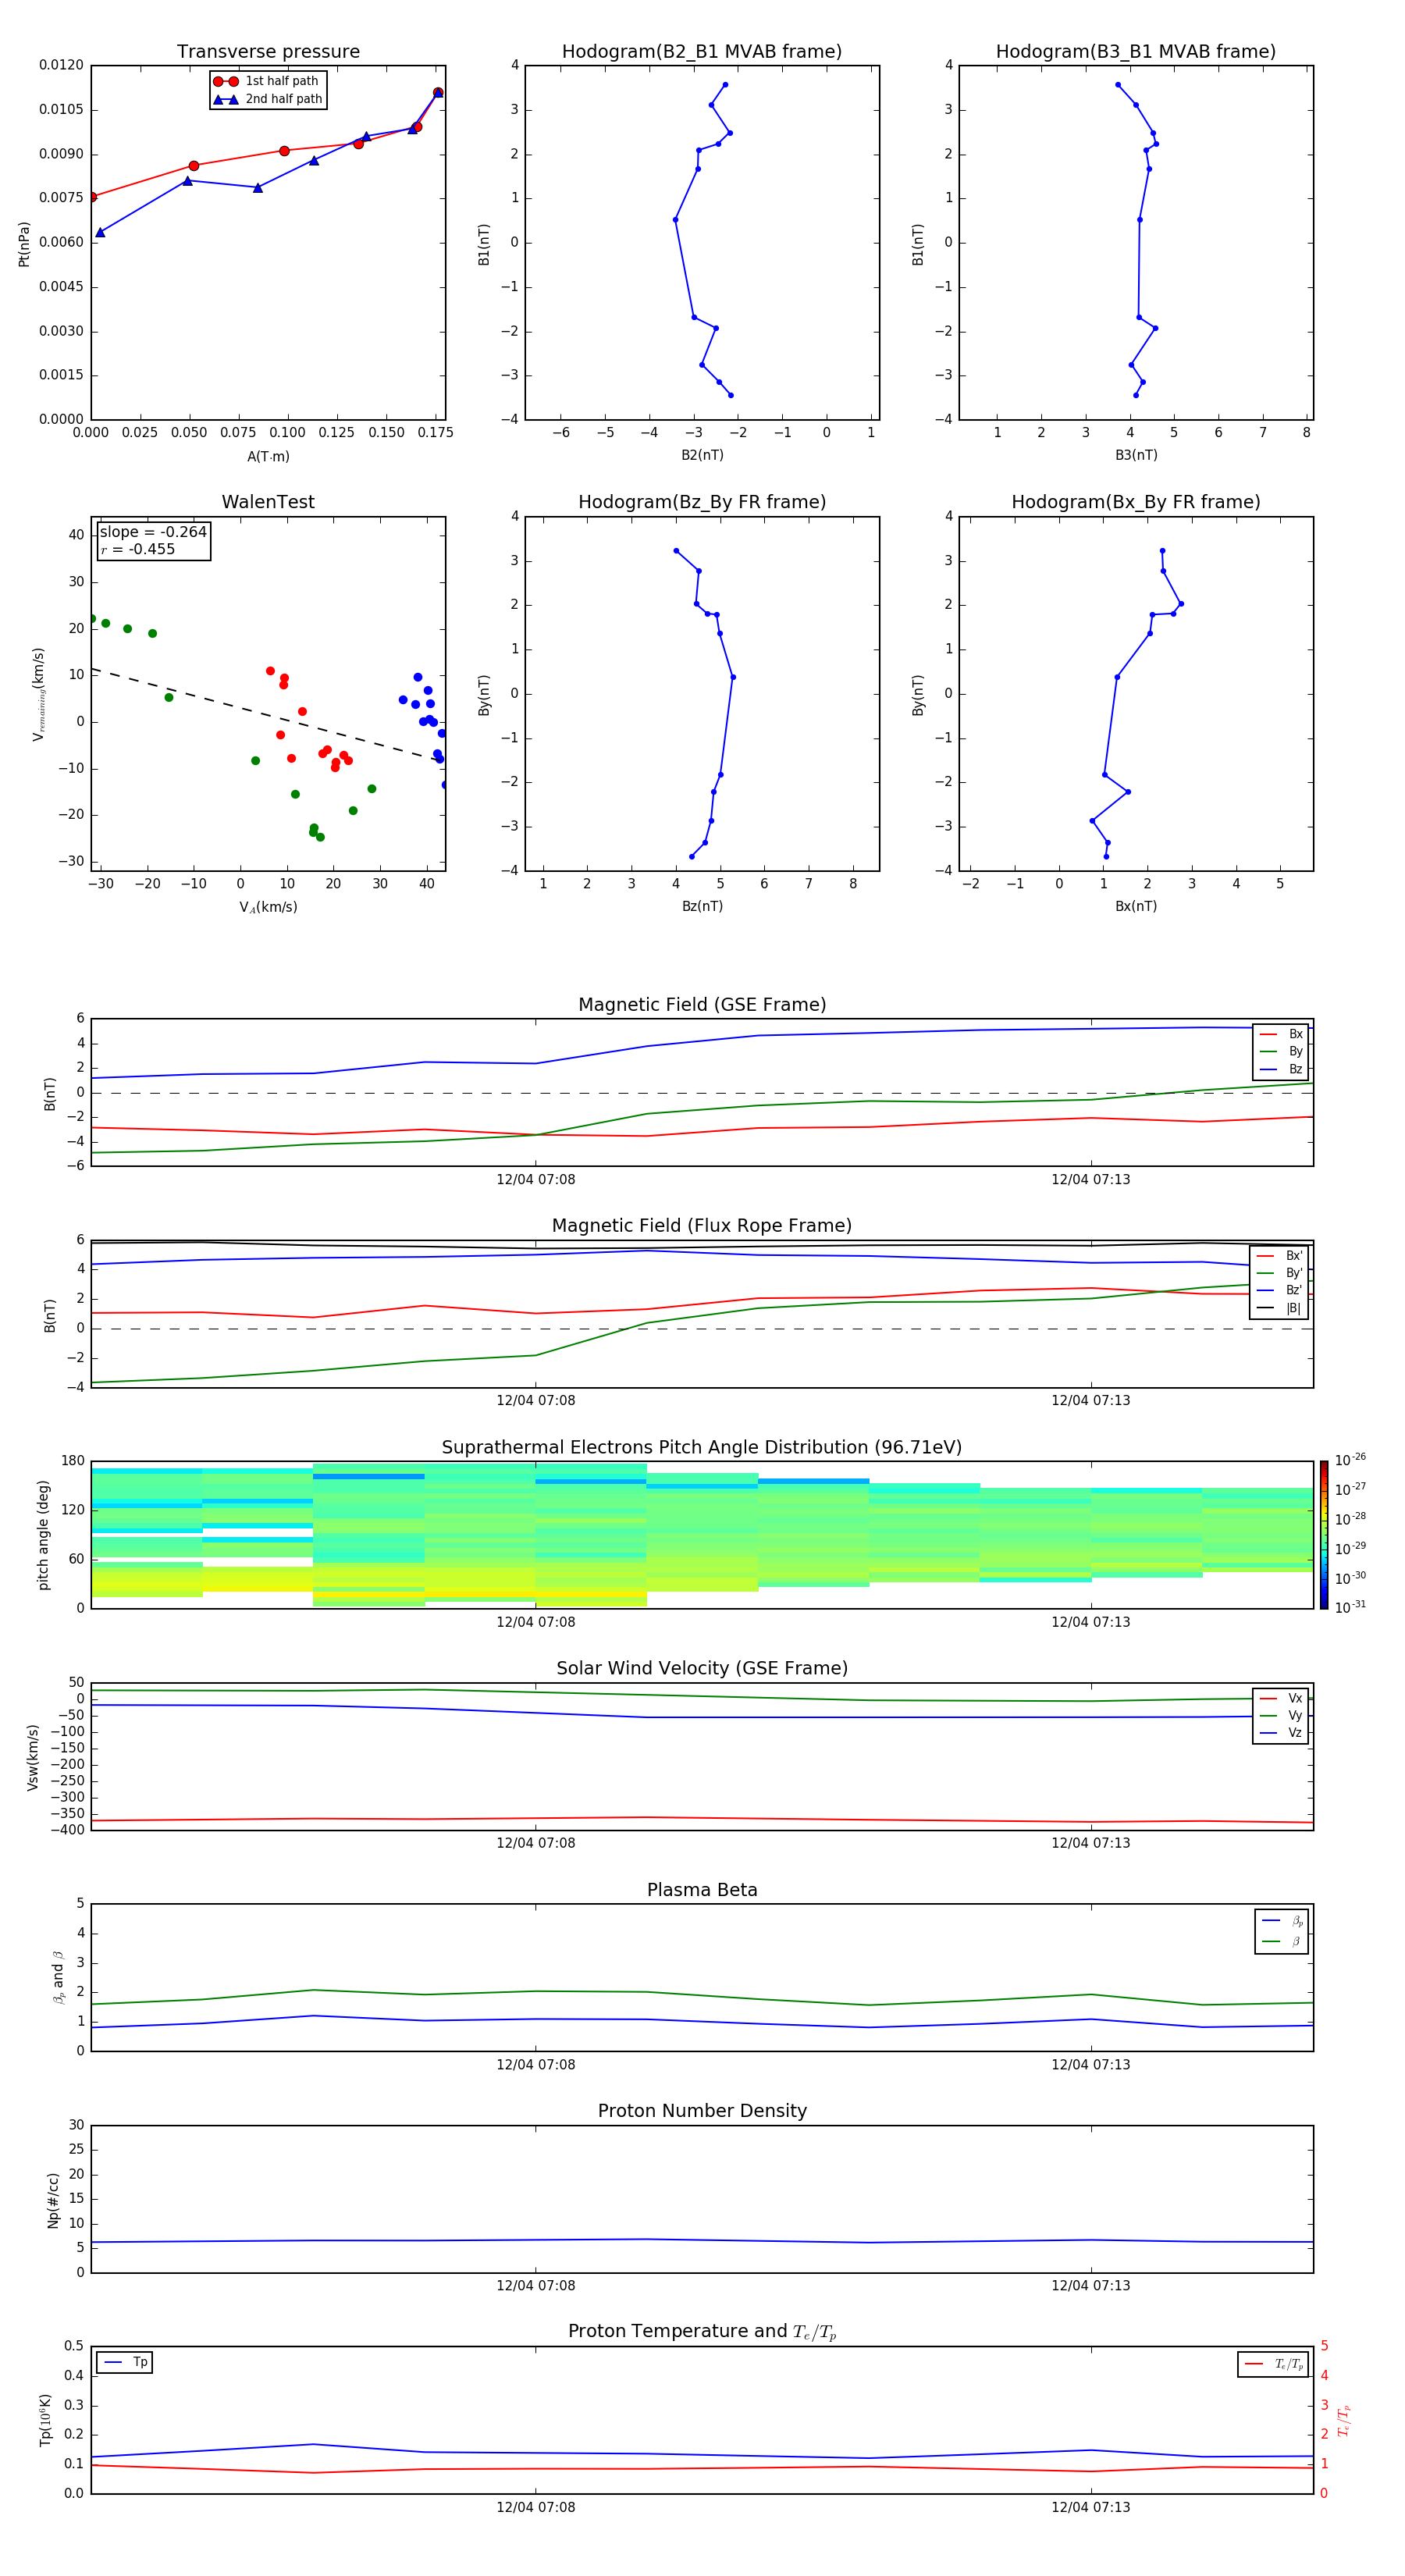Select the "1st half path" legend entry
The height and width of the screenshot is (2576, 1405).
(267, 81)
